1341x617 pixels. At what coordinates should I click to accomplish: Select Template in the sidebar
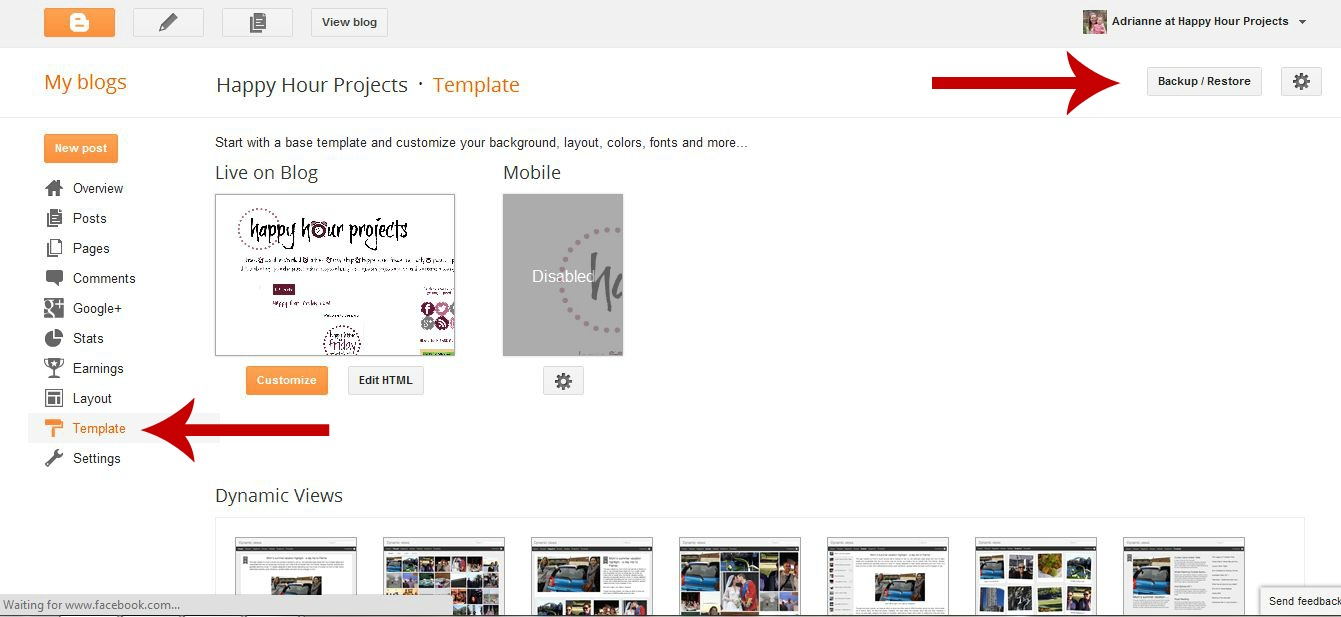pos(99,428)
